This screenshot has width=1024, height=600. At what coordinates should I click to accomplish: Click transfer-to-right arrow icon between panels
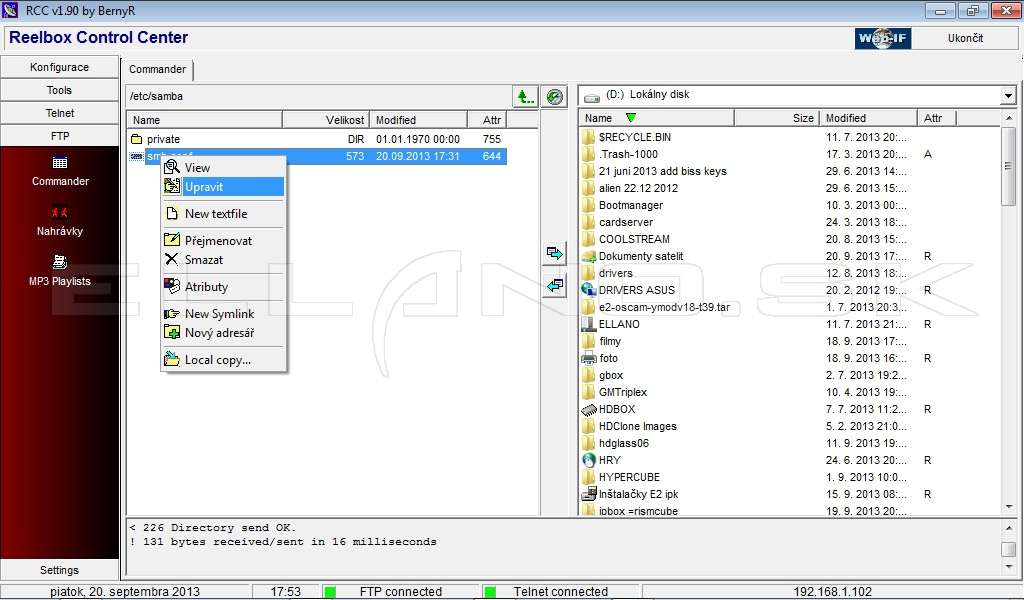(x=554, y=253)
